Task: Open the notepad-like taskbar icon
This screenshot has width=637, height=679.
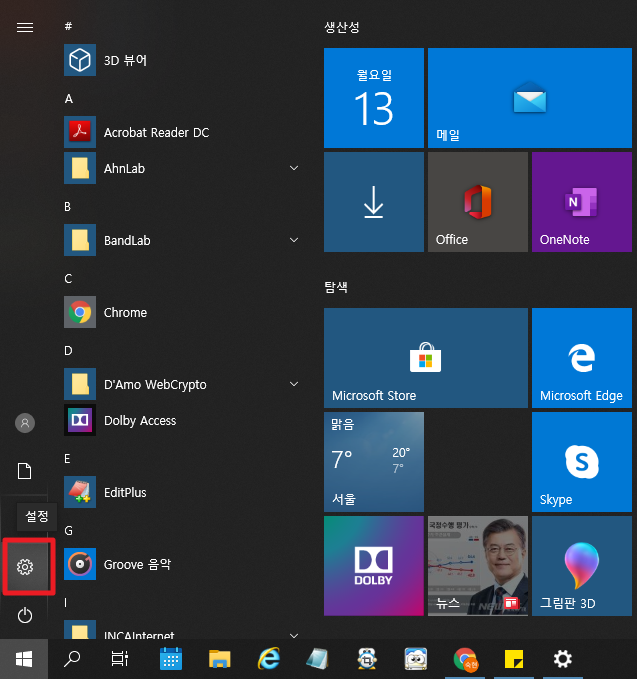Action: coord(317,659)
